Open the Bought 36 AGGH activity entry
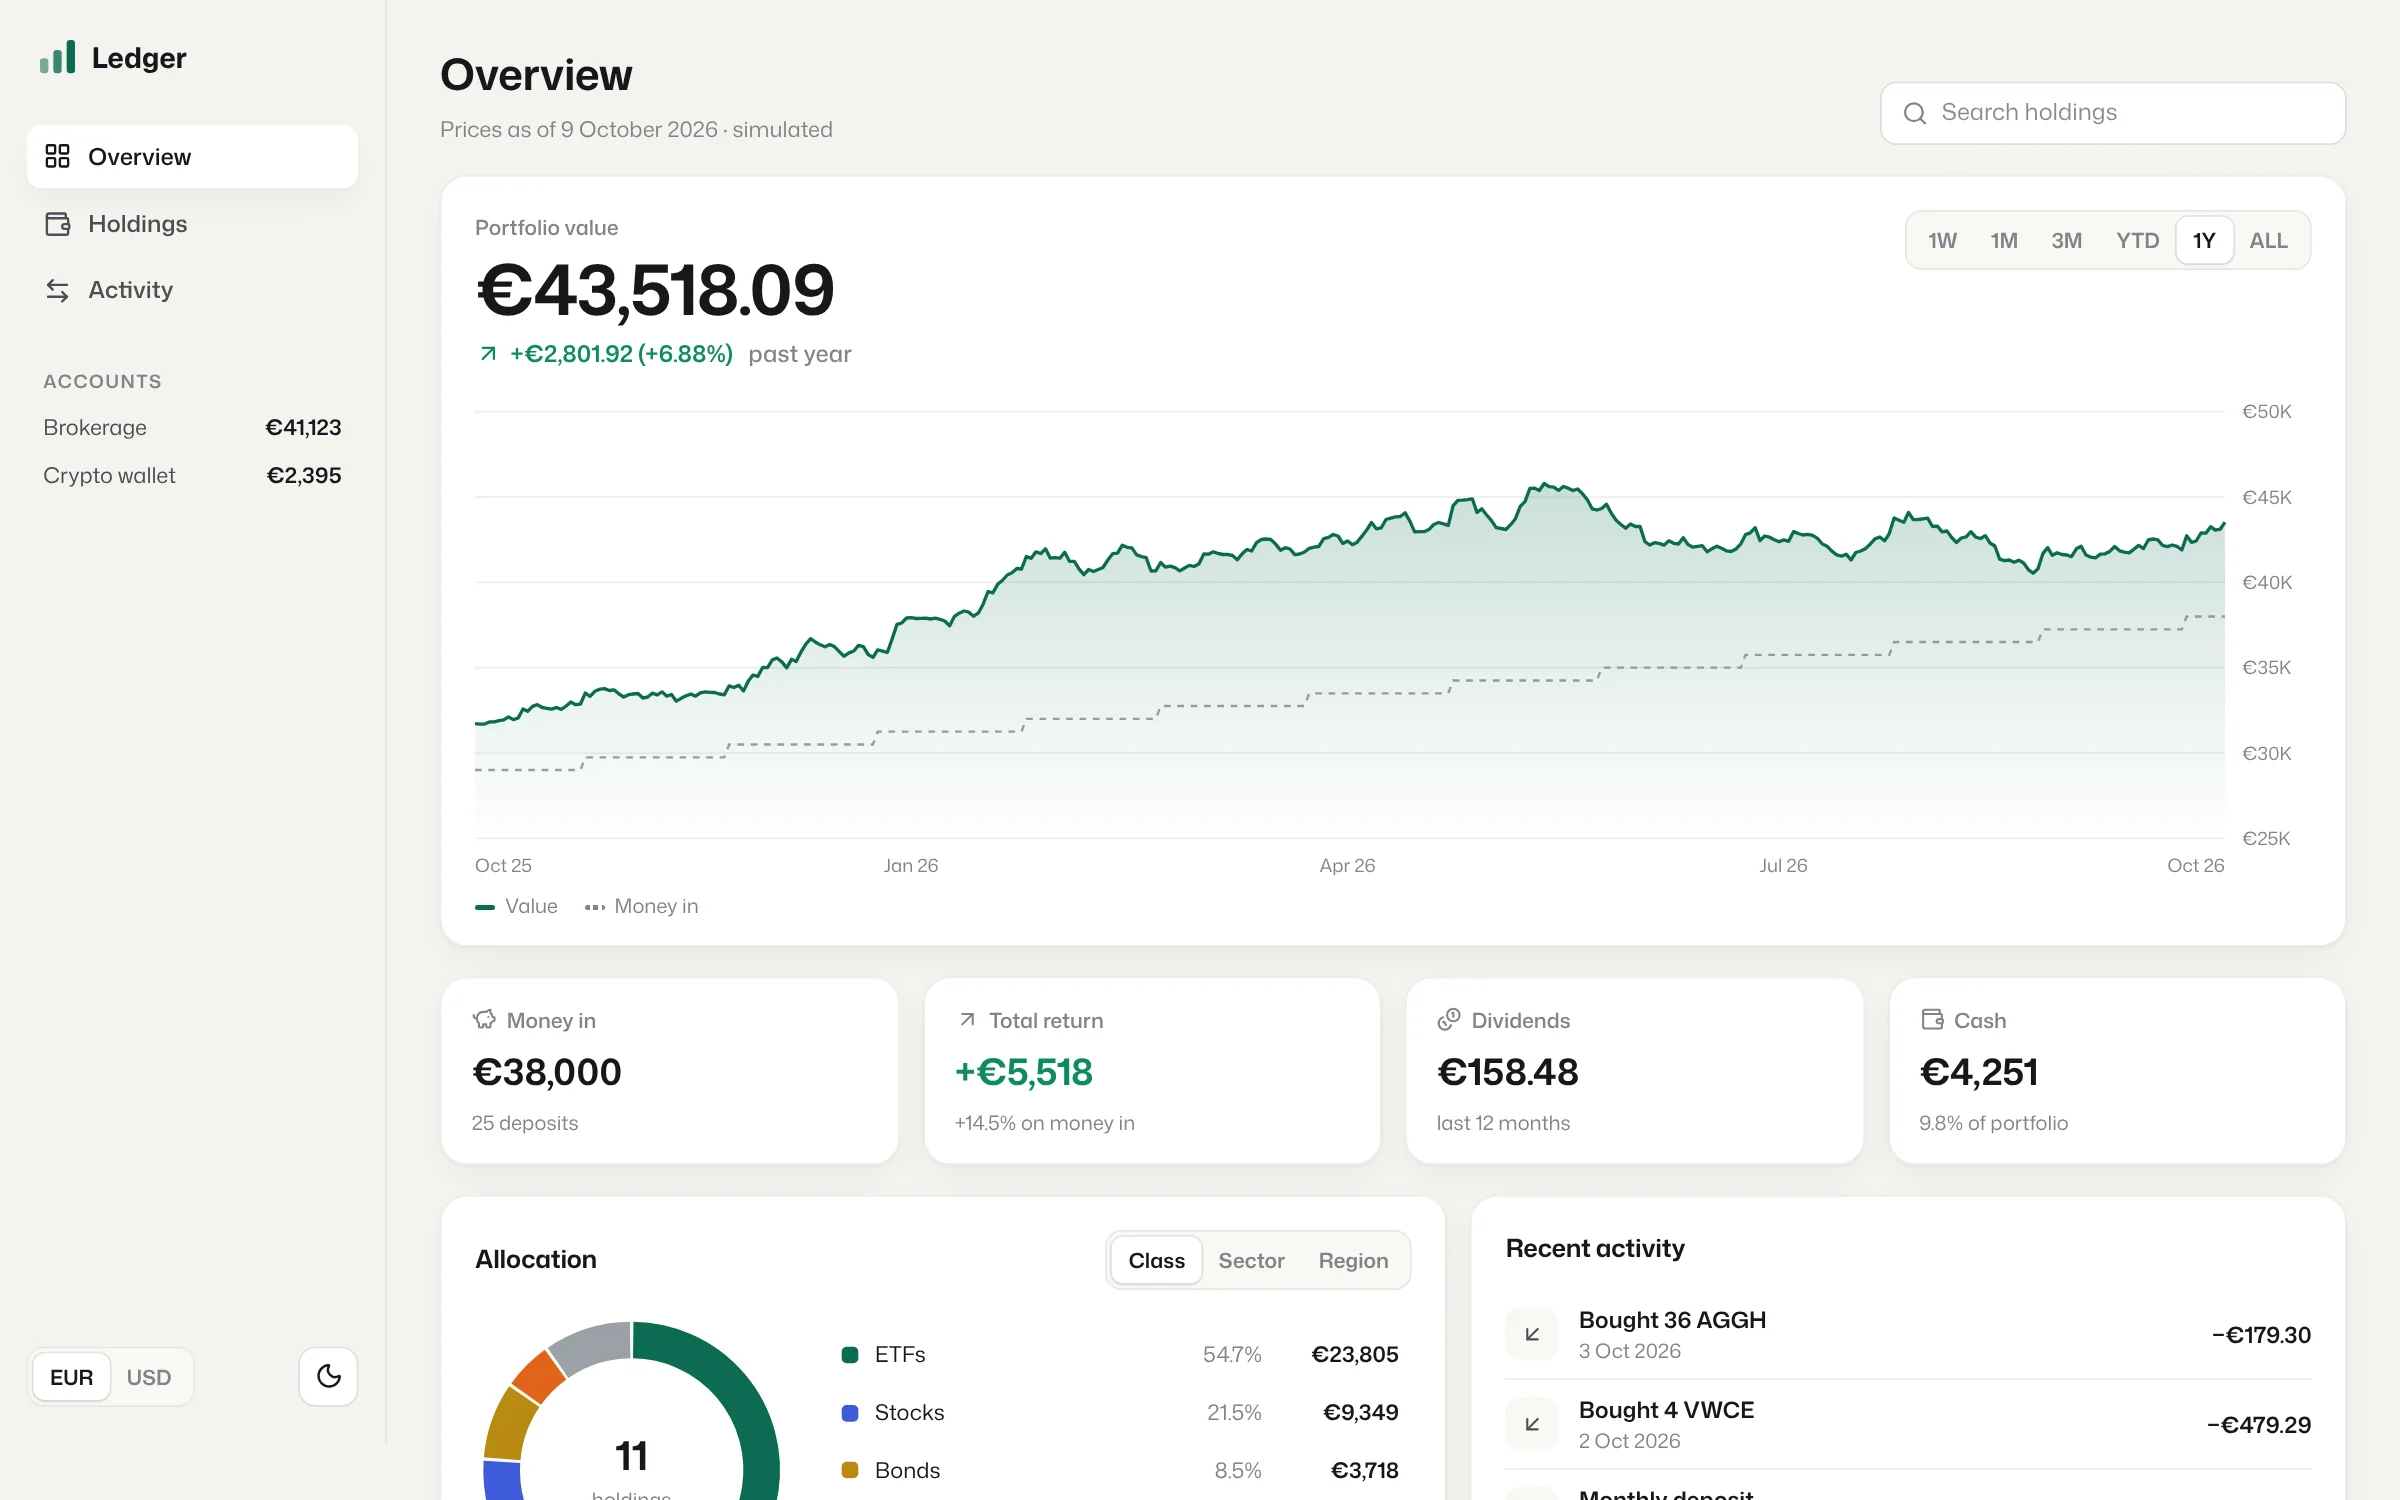The image size is (2400, 1500). click(x=1908, y=1334)
